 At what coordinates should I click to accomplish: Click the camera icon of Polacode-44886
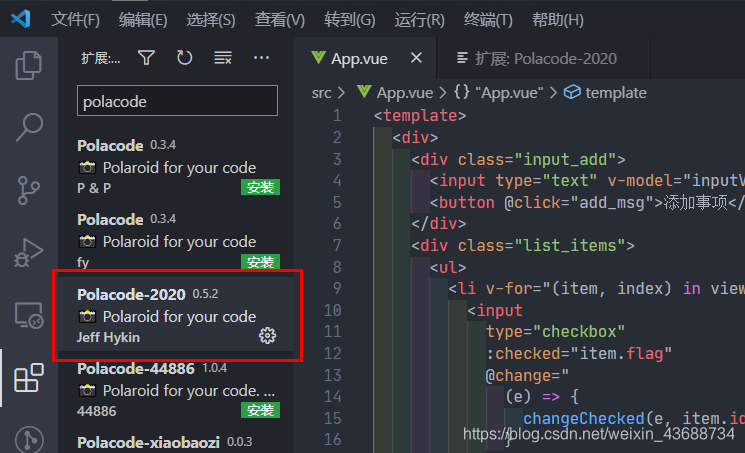tap(87, 390)
